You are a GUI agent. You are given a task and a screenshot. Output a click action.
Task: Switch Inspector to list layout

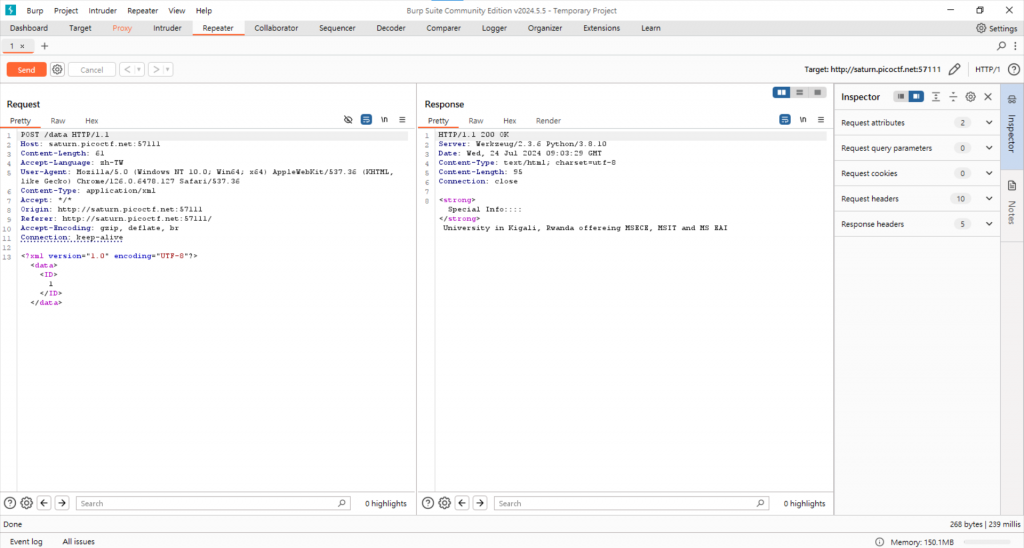pyautogui.click(x=901, y=97)
